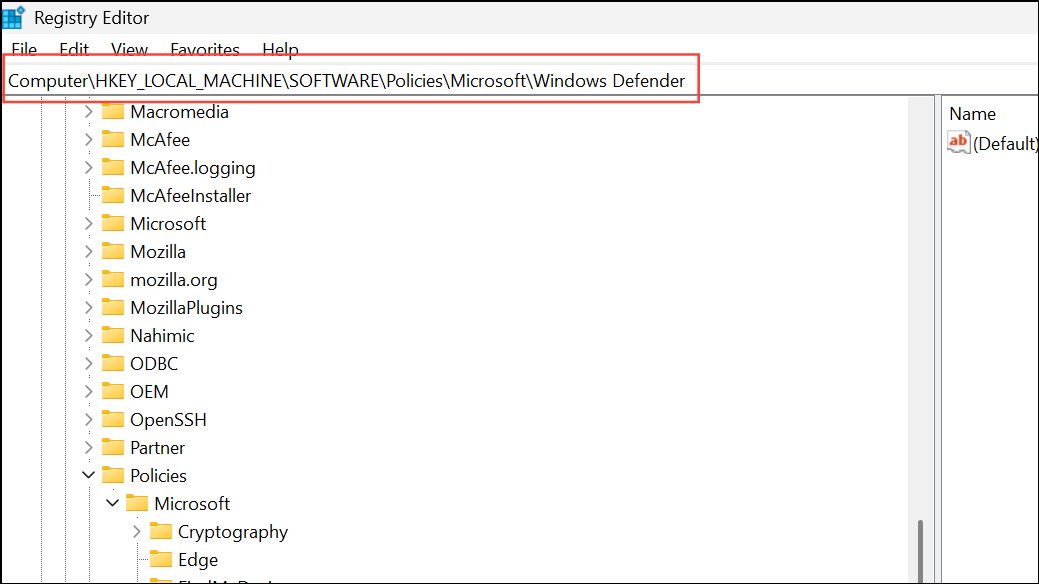Expand the ODBC key

pyautogui.click(x=88, y=363)
